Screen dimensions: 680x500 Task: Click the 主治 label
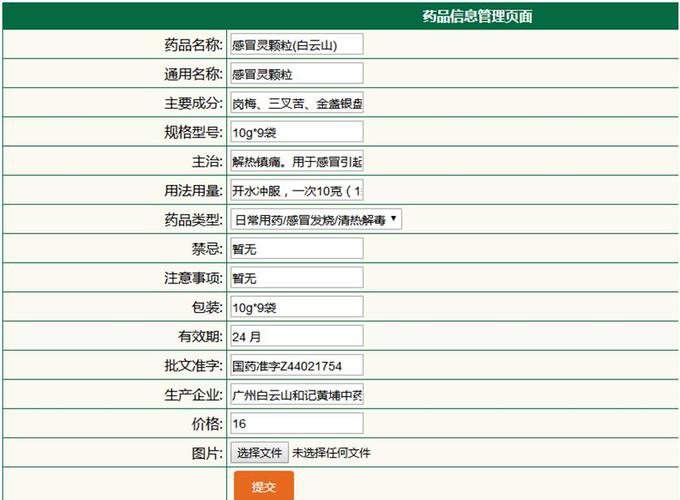[207, 161]
